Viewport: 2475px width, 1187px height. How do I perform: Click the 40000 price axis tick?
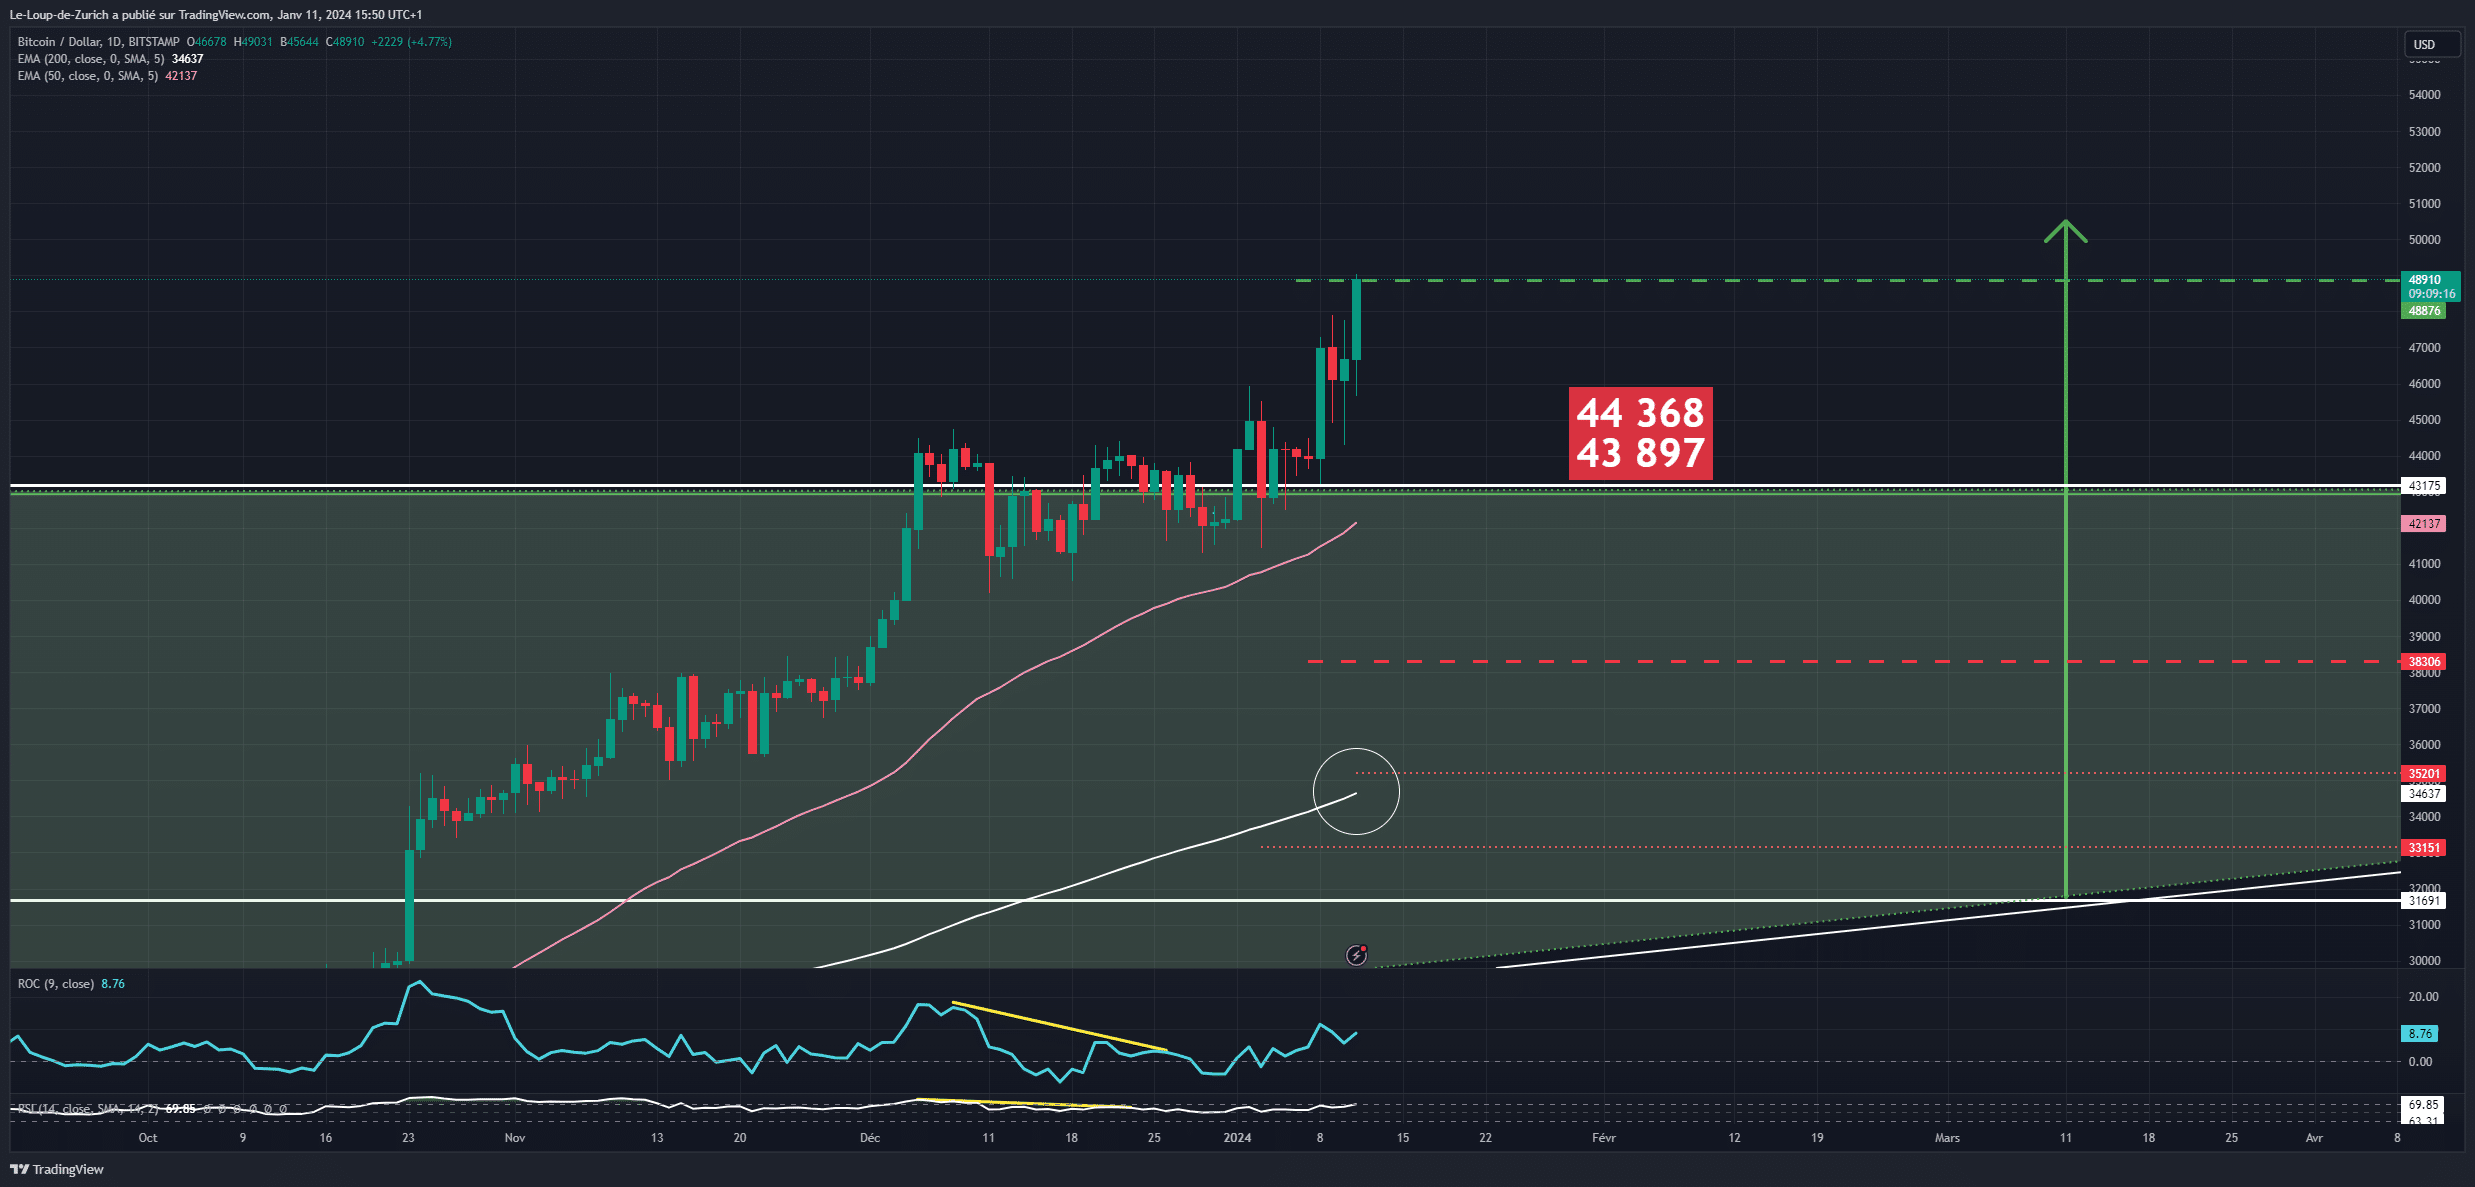[2425, 600]
